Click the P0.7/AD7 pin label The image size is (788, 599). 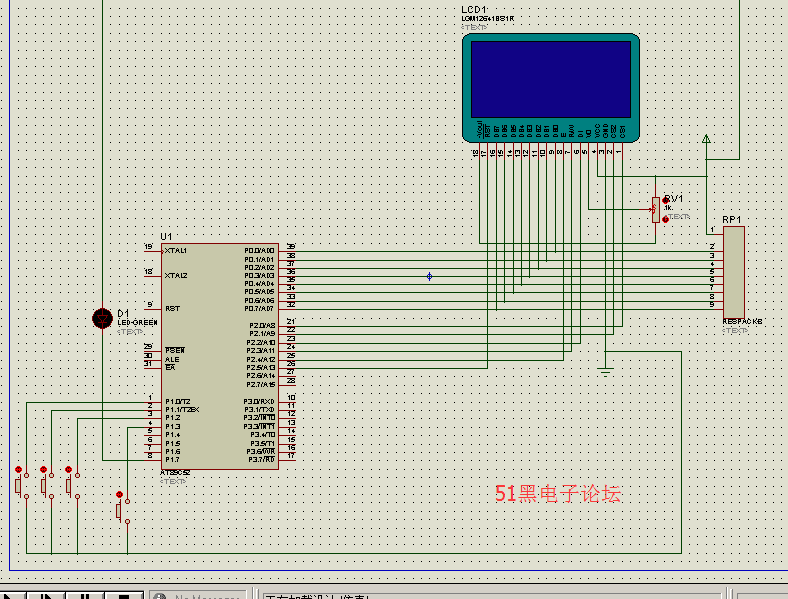(259, 308)
